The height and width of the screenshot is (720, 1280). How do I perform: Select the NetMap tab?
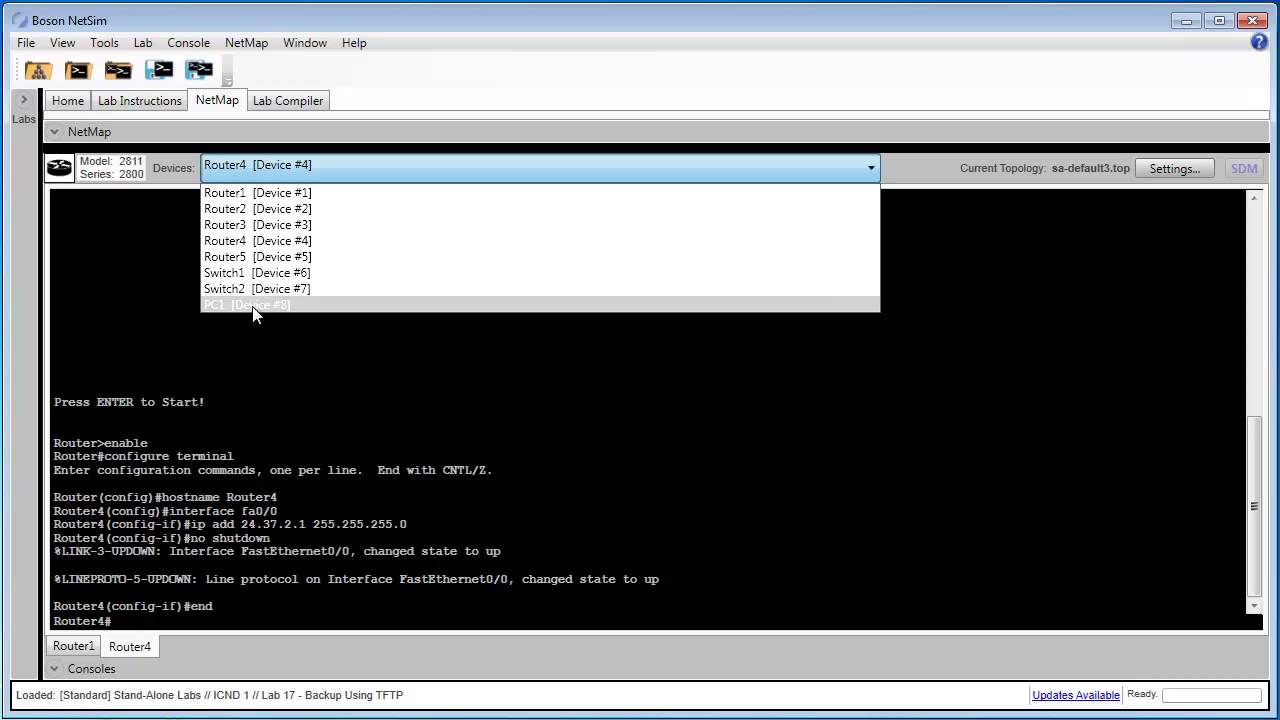[217, 100]
